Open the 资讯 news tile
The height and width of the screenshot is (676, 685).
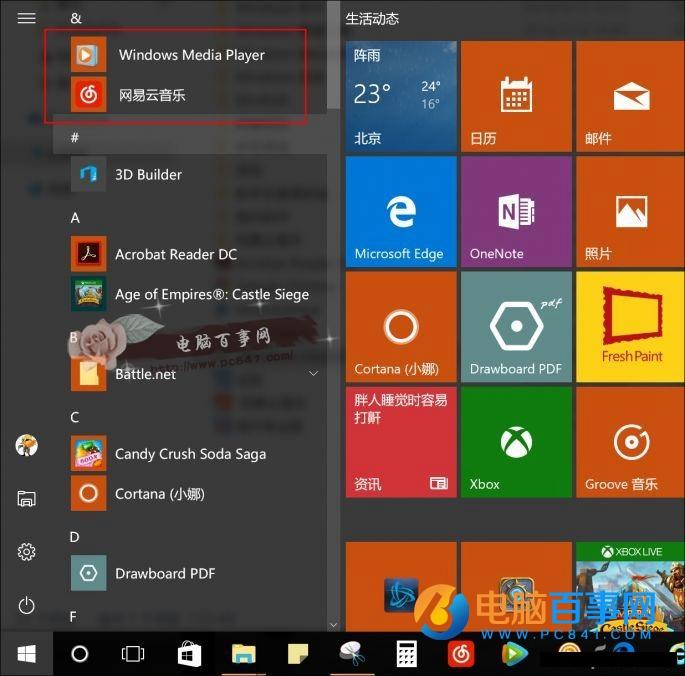(x=401, y=442)
